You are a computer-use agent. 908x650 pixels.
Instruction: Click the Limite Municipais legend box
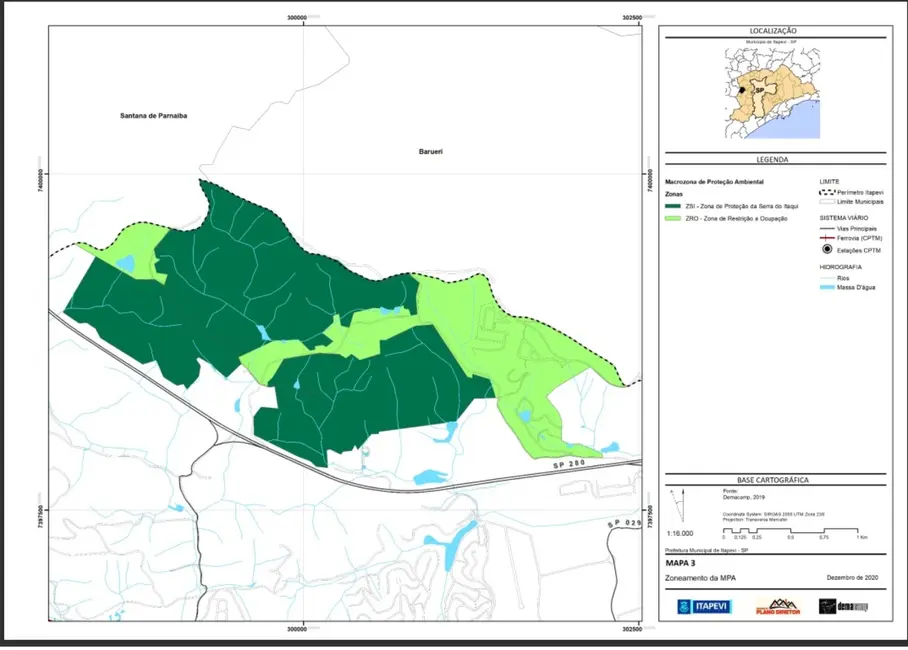[x=827, y=202]
